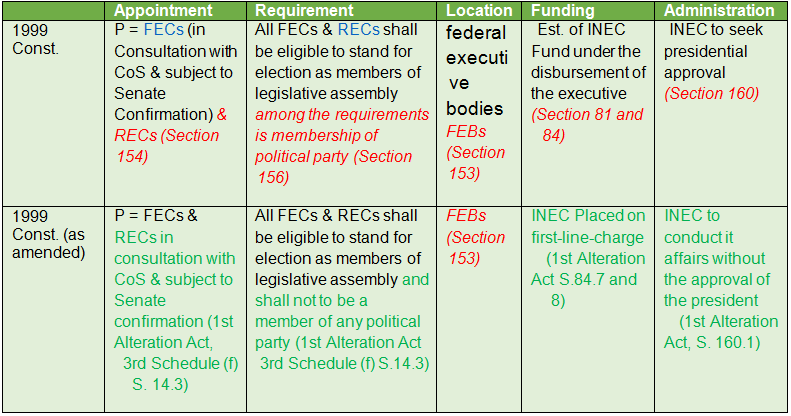
Task: Click the red (Section 160) reference
Action: [x=711, y=93]
